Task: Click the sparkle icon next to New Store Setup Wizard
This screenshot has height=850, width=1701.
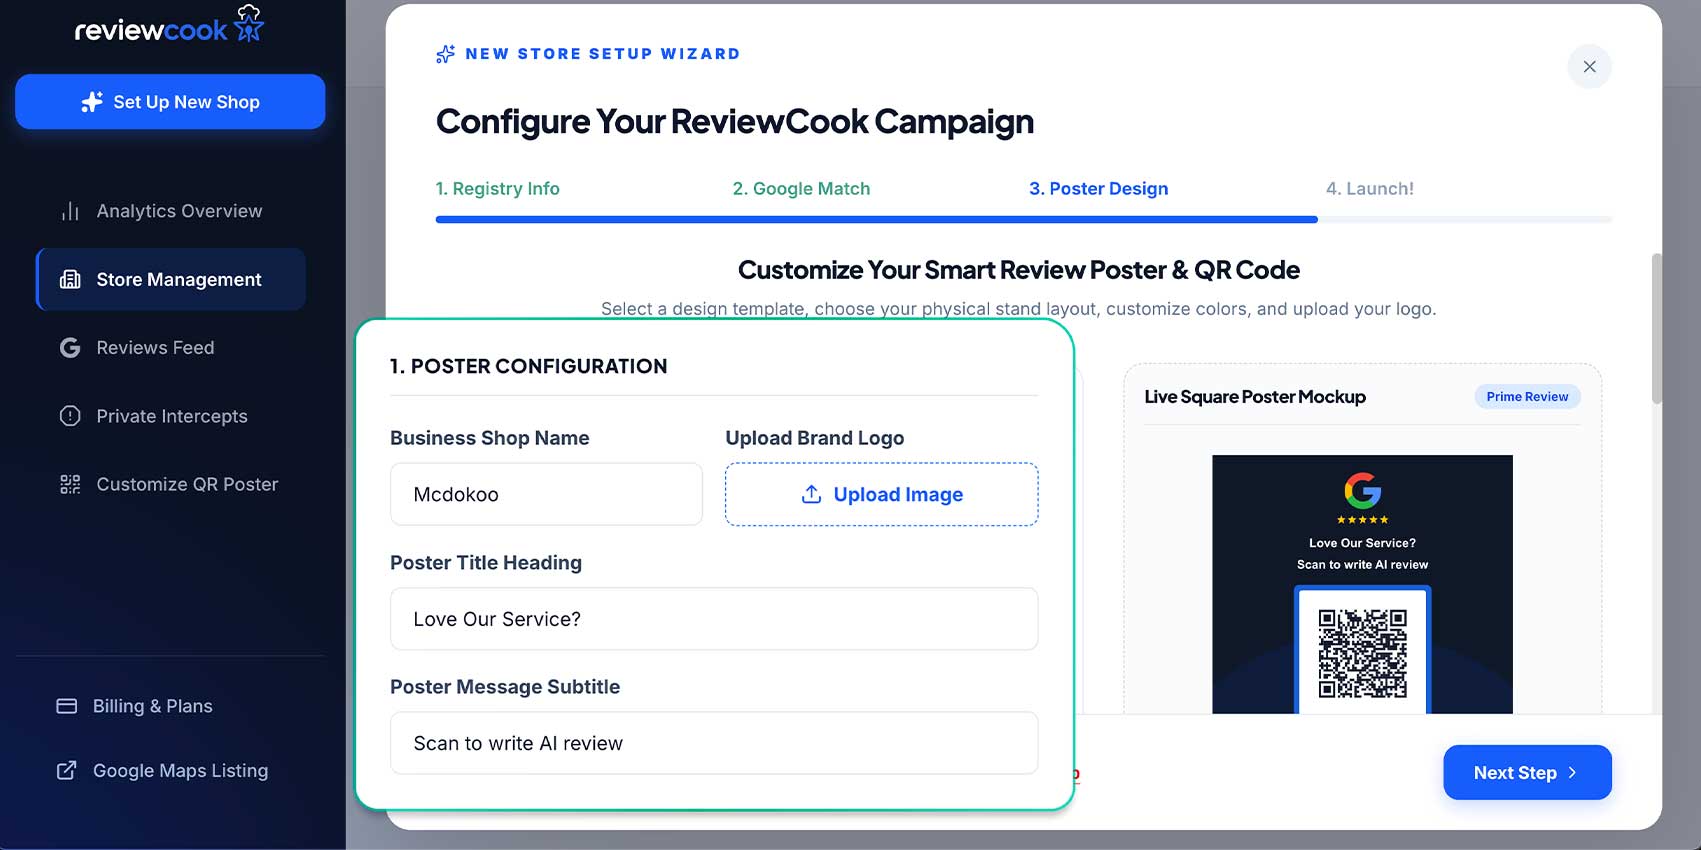Action: [446, 54]
